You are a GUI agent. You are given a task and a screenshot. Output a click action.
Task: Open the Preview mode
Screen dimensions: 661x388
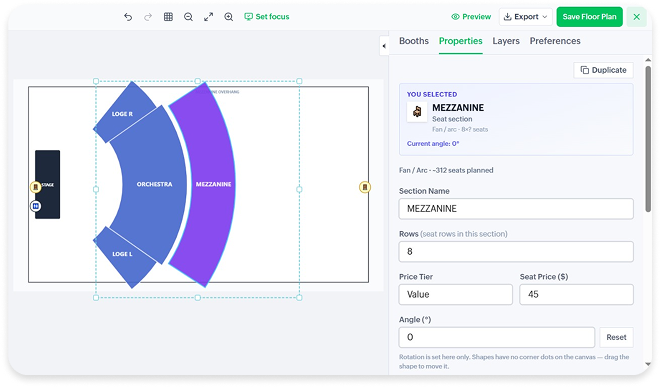(x=471, y=17)
